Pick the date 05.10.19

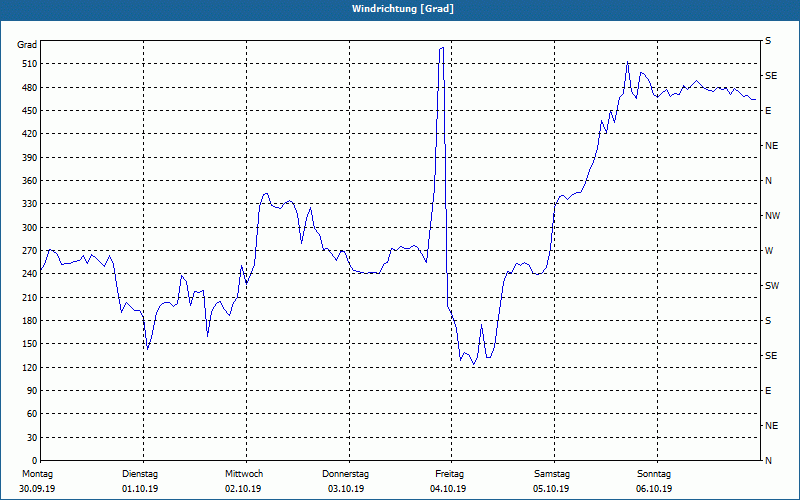pyautogui.click(x=551, y=489)
